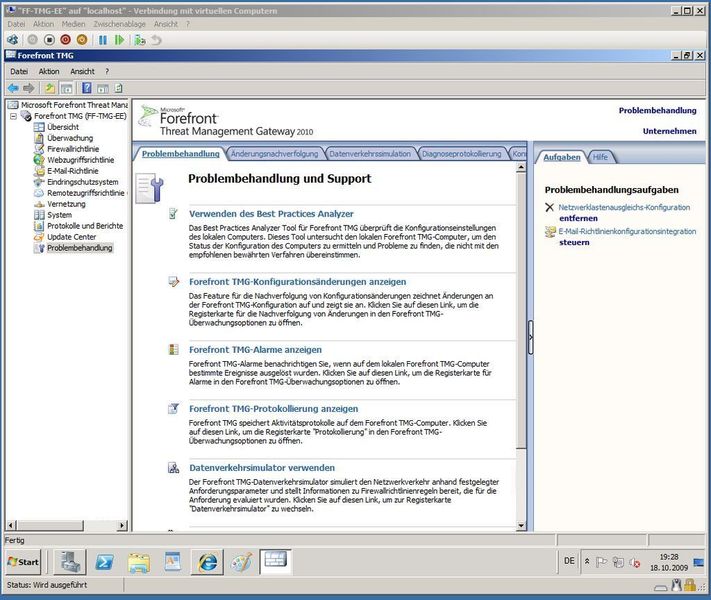Click the Hyper-V Ctrl+Alt+Del toolbar icon

click(12, 40)
